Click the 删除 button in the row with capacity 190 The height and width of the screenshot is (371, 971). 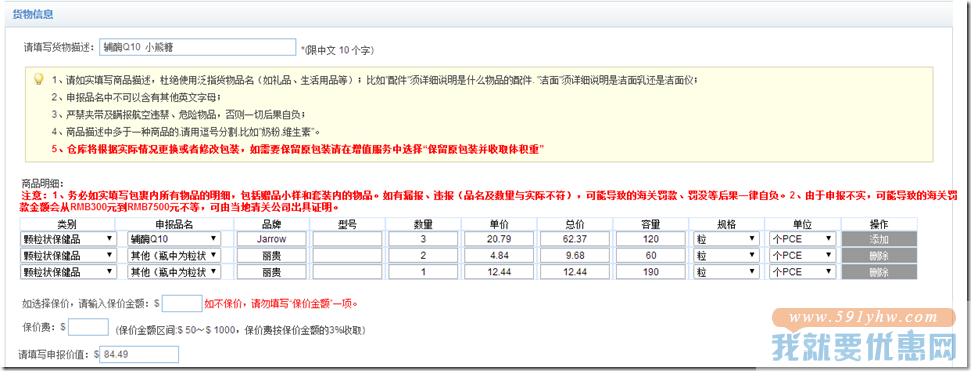point(879,272)
